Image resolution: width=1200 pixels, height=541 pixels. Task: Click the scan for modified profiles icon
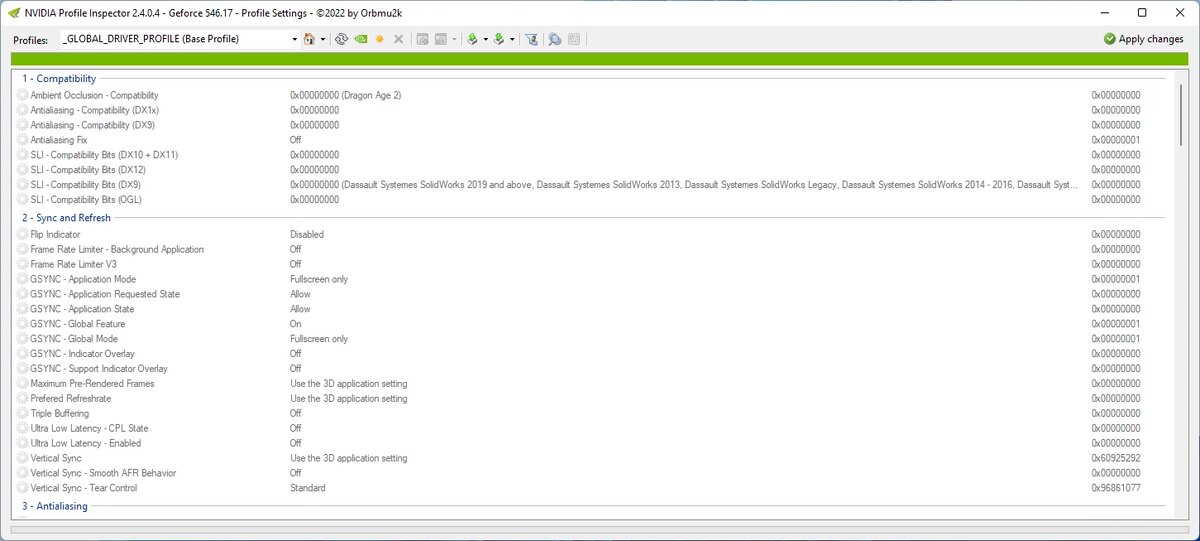click(x=554, y=39)
